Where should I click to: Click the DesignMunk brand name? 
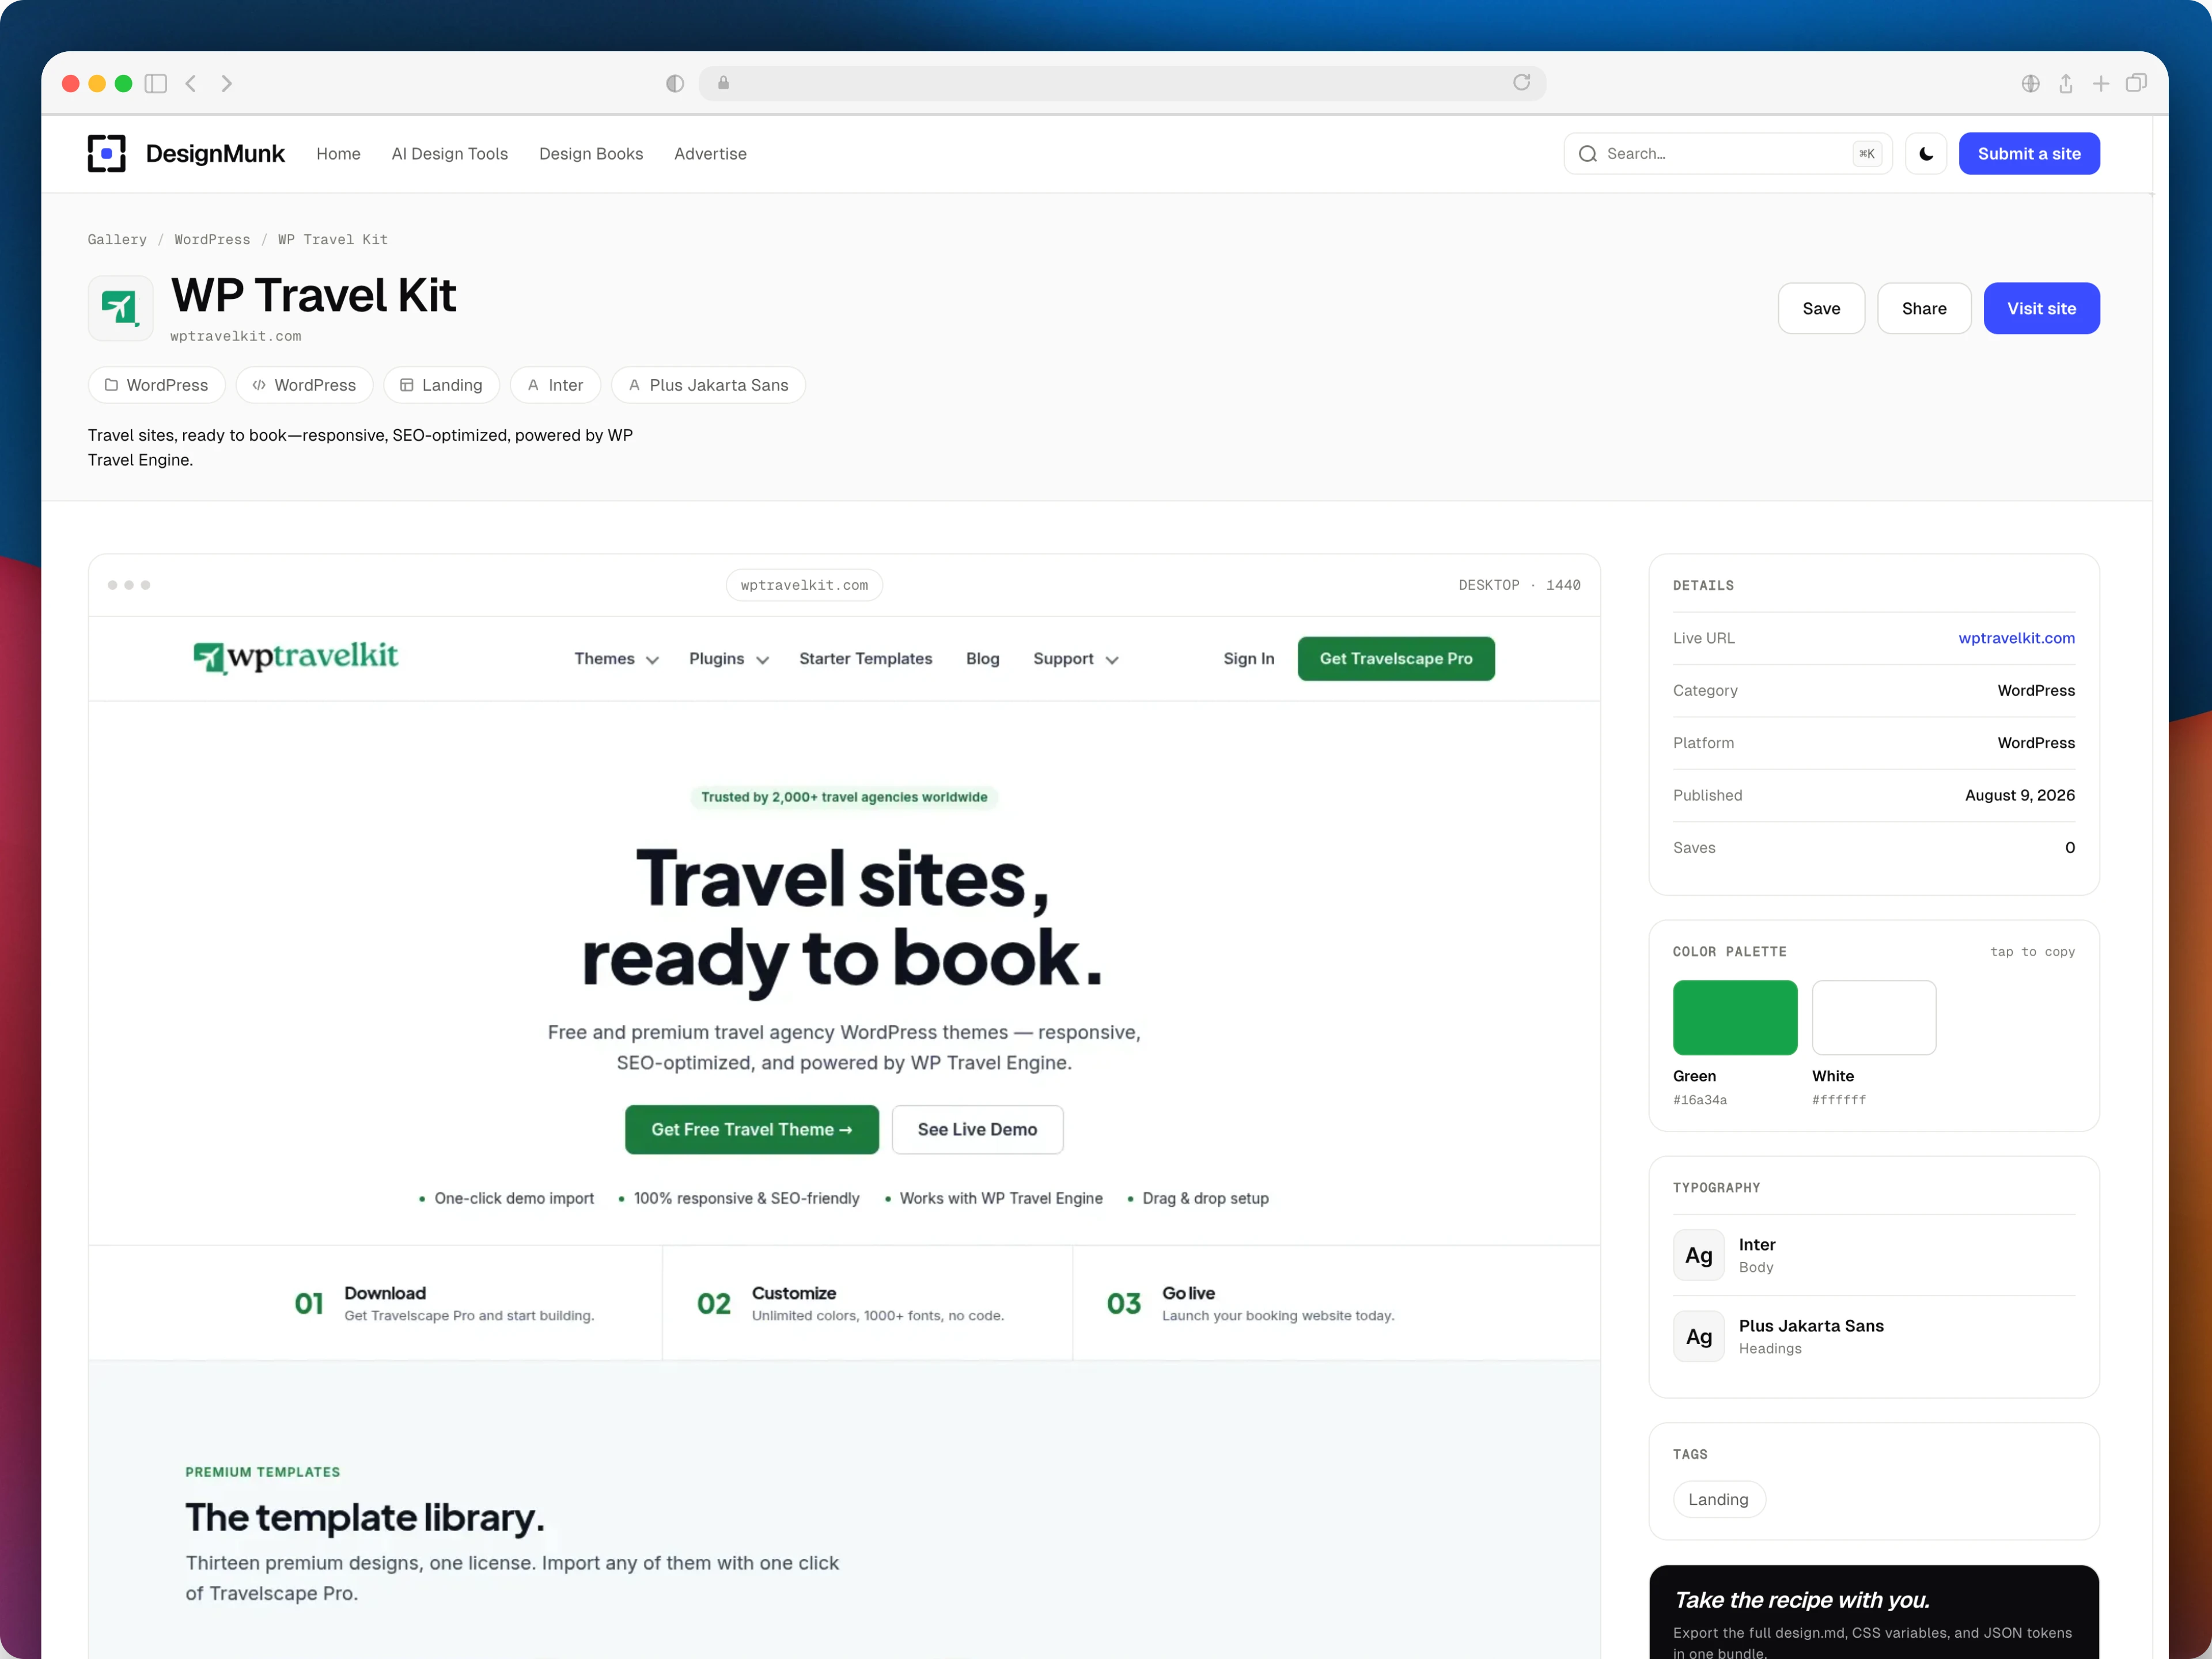point(215,153)
